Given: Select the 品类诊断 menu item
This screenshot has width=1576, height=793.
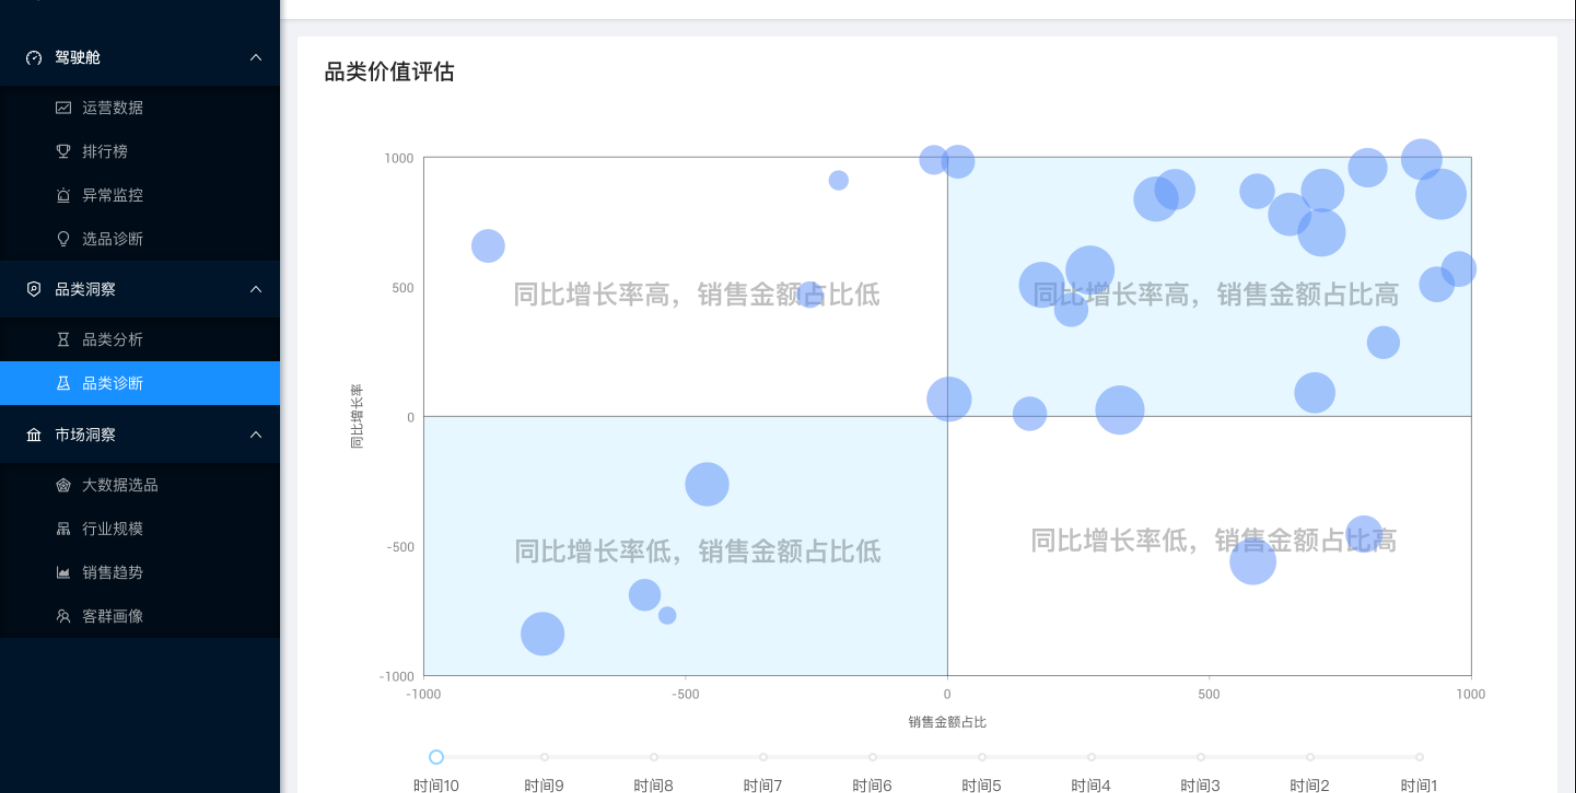Looking at the screenshot, I should click(x=112, y=384).
